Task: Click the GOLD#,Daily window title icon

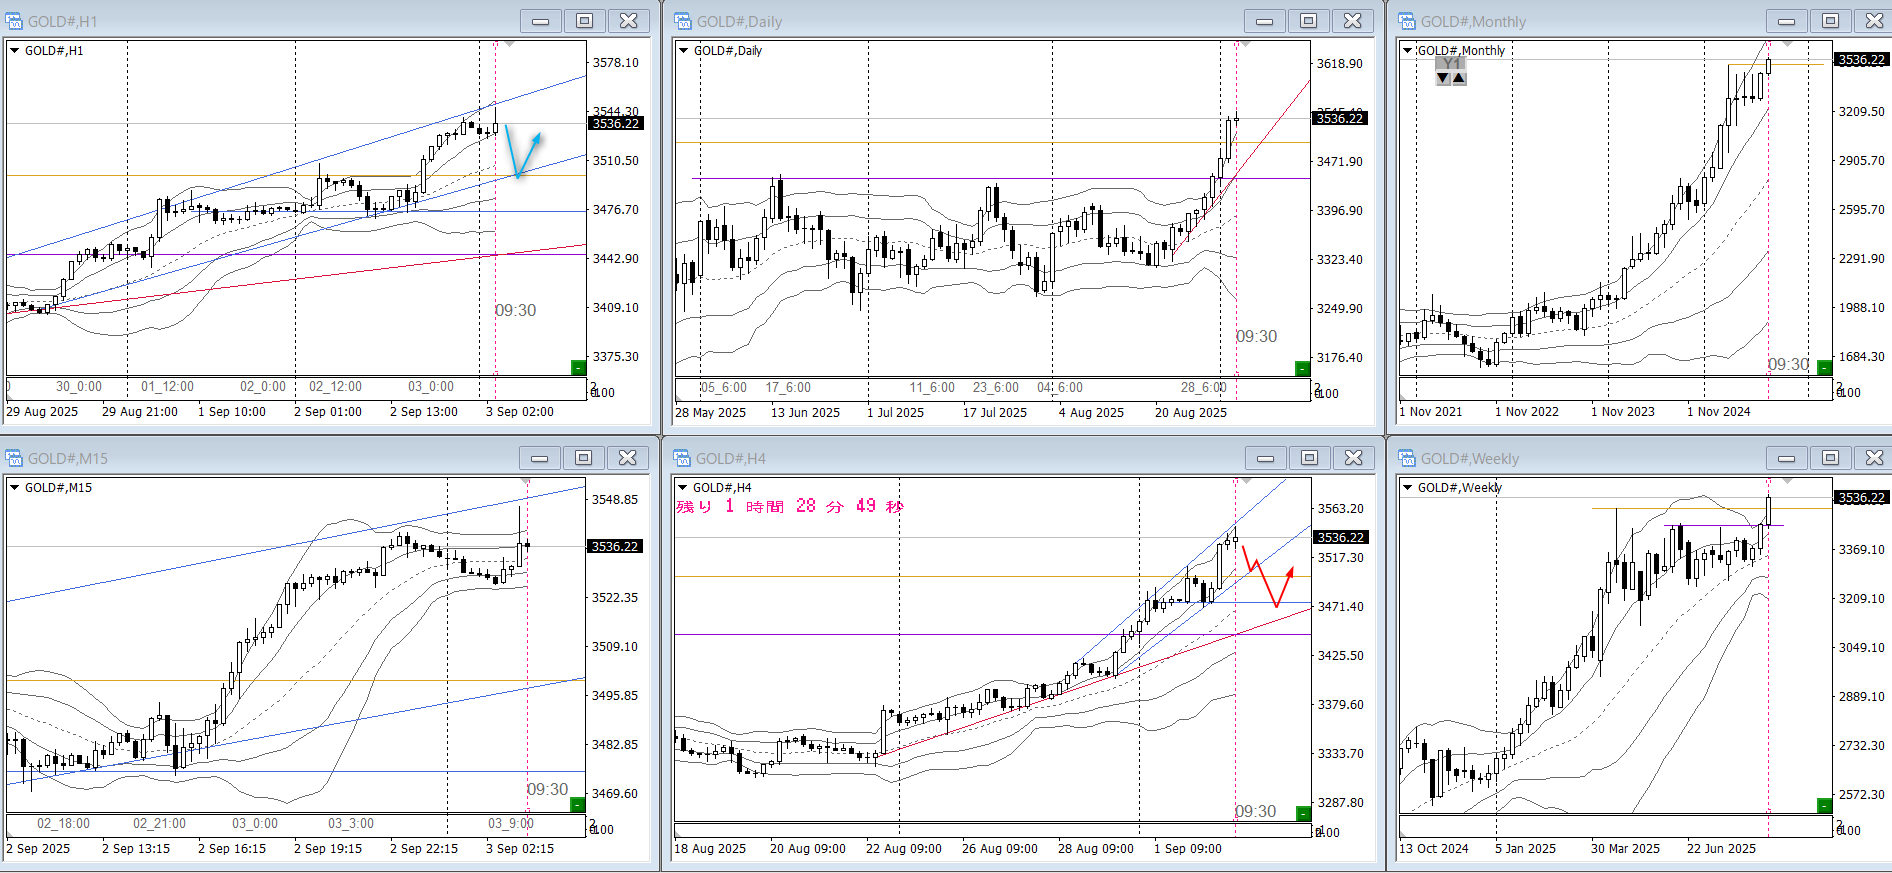Action: pyautogui.click(x=683, y=21)
